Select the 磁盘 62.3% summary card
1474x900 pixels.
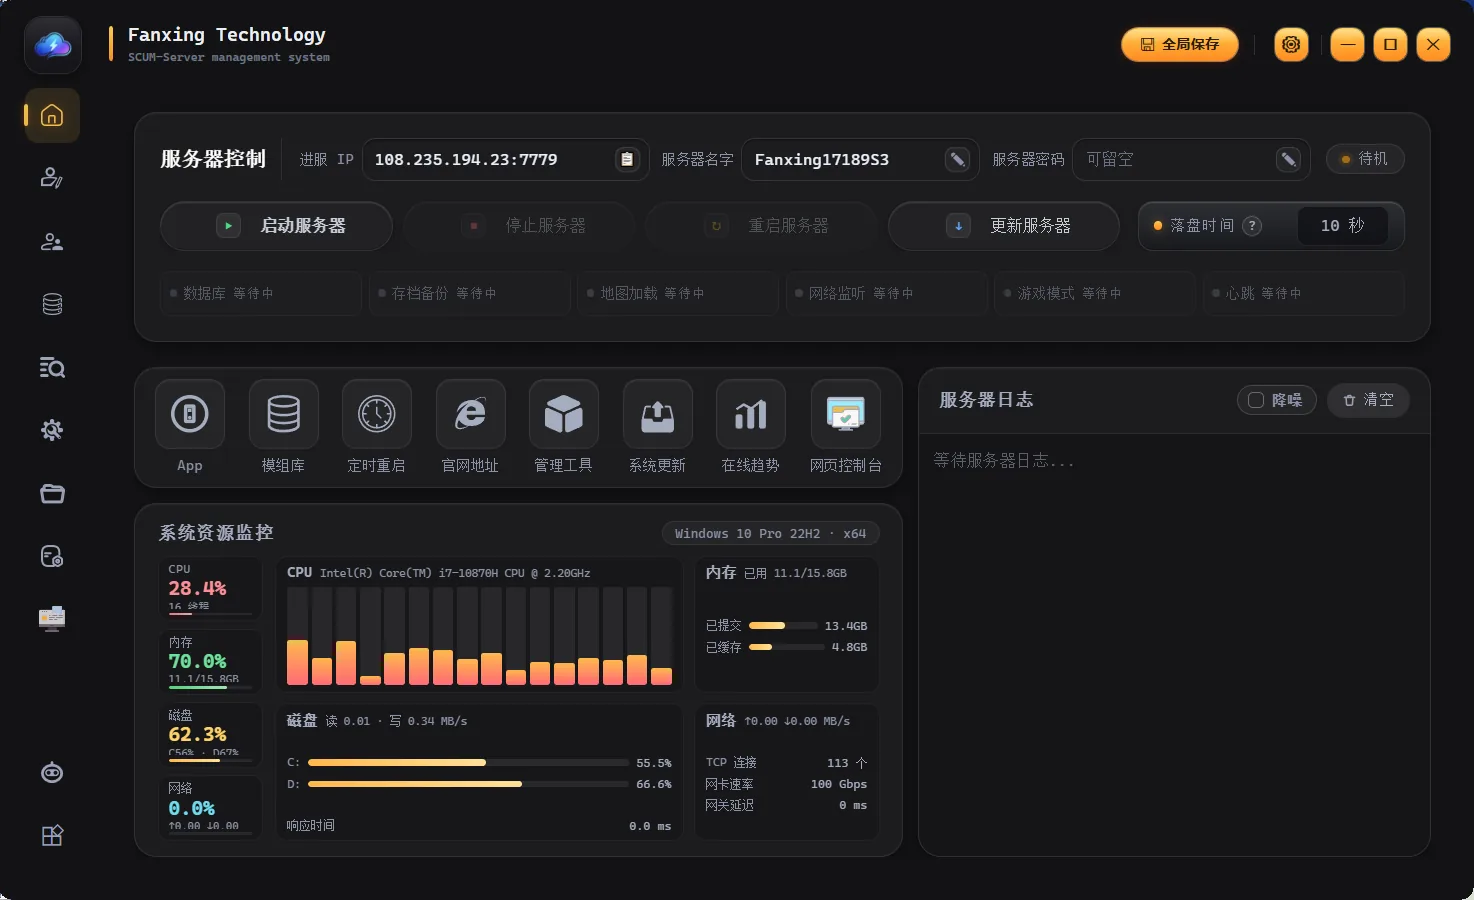(210, 734)
